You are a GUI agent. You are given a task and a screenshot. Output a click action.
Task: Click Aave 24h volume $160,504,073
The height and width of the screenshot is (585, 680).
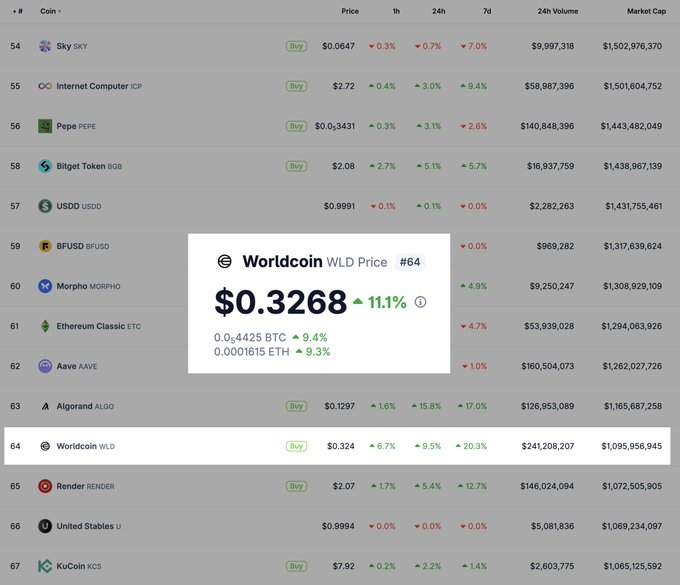(548, 366)
